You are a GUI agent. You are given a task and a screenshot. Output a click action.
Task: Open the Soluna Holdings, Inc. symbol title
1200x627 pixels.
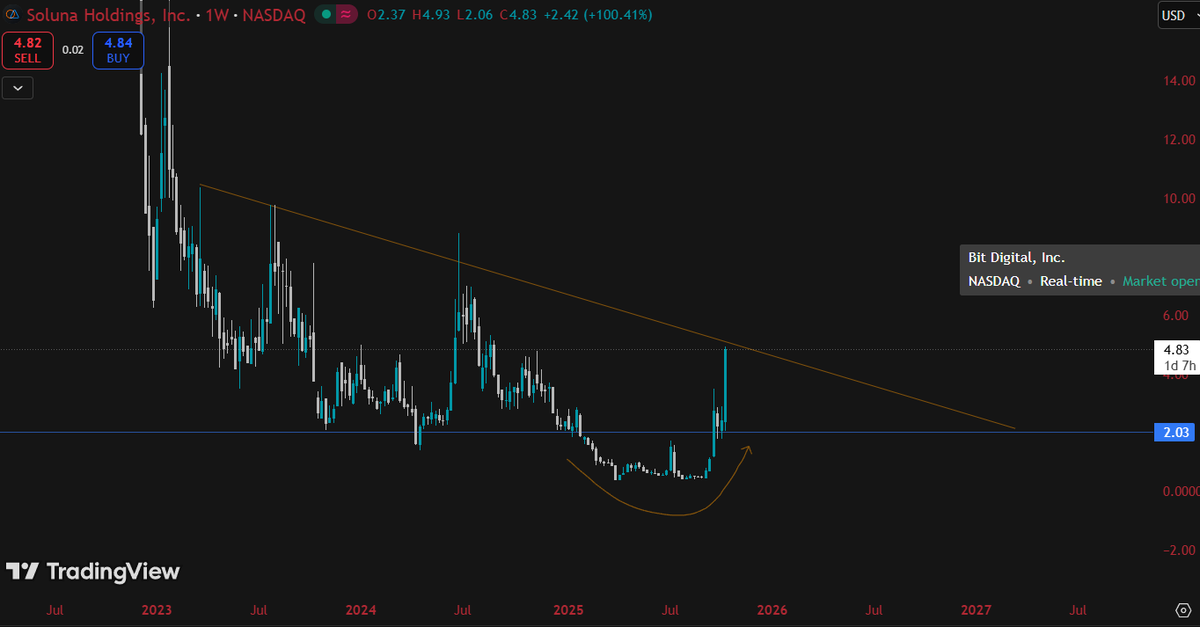109,15
